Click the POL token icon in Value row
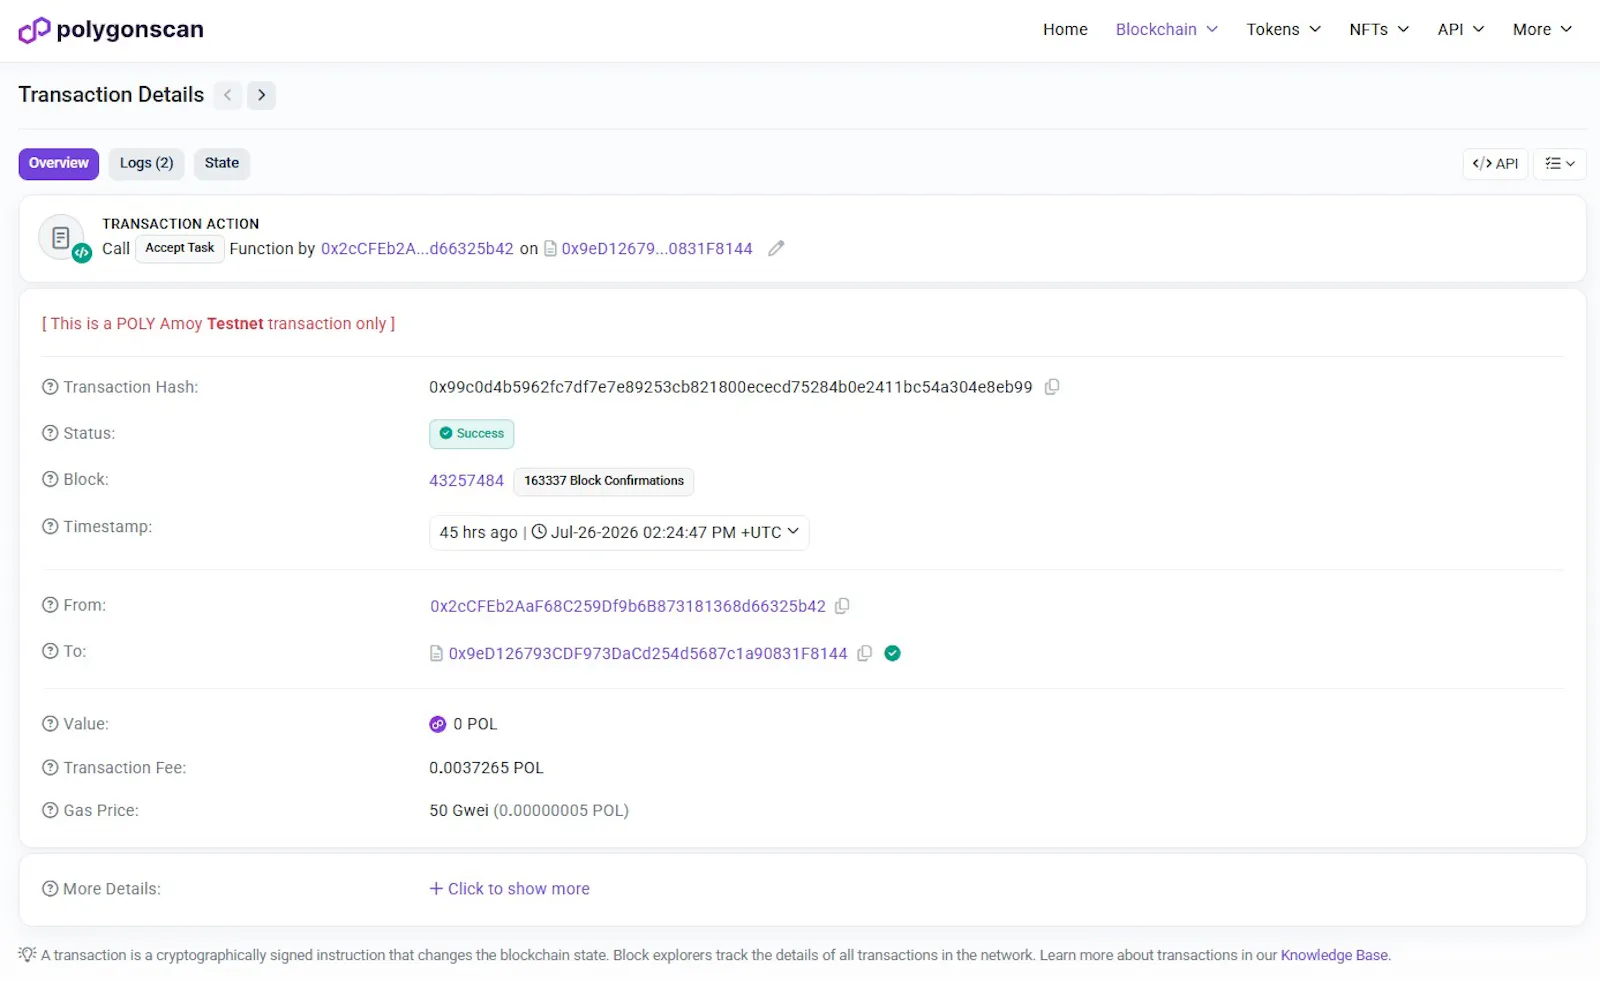This screenshot has width=1600, height=981. pos(438,724)
